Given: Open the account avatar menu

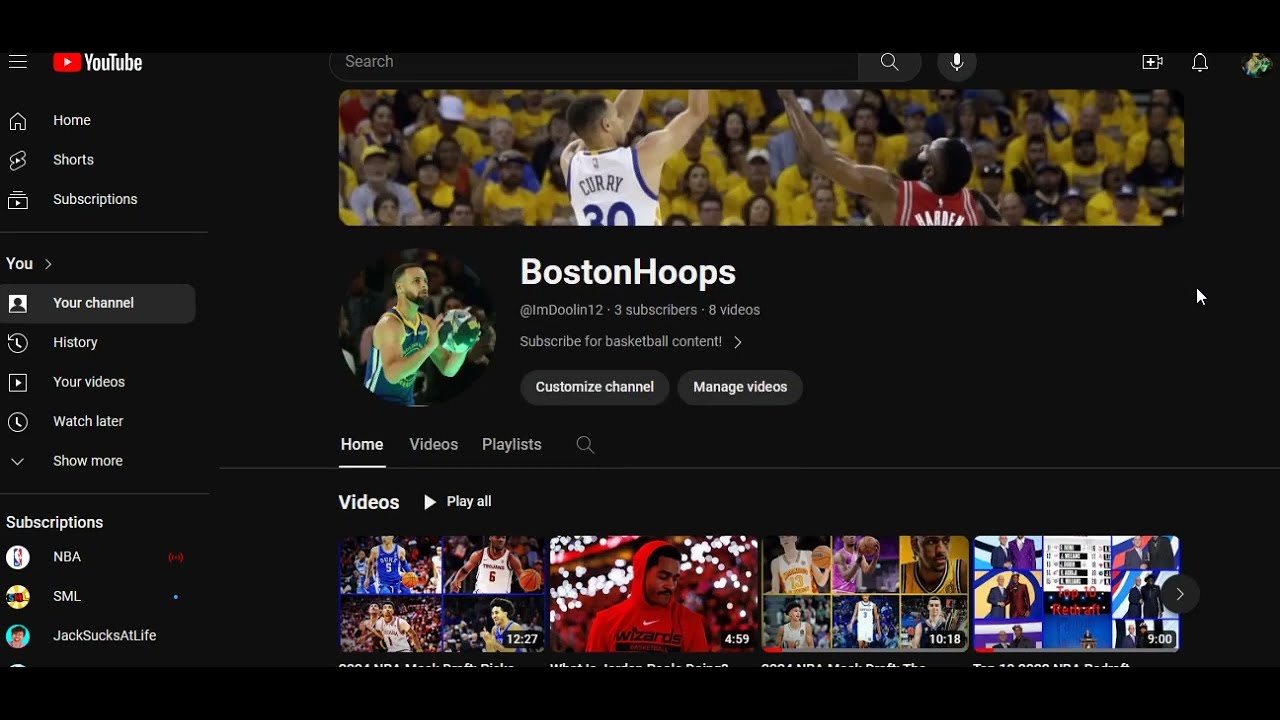Looking at the screenshot, I should (x=1256, y=64).
